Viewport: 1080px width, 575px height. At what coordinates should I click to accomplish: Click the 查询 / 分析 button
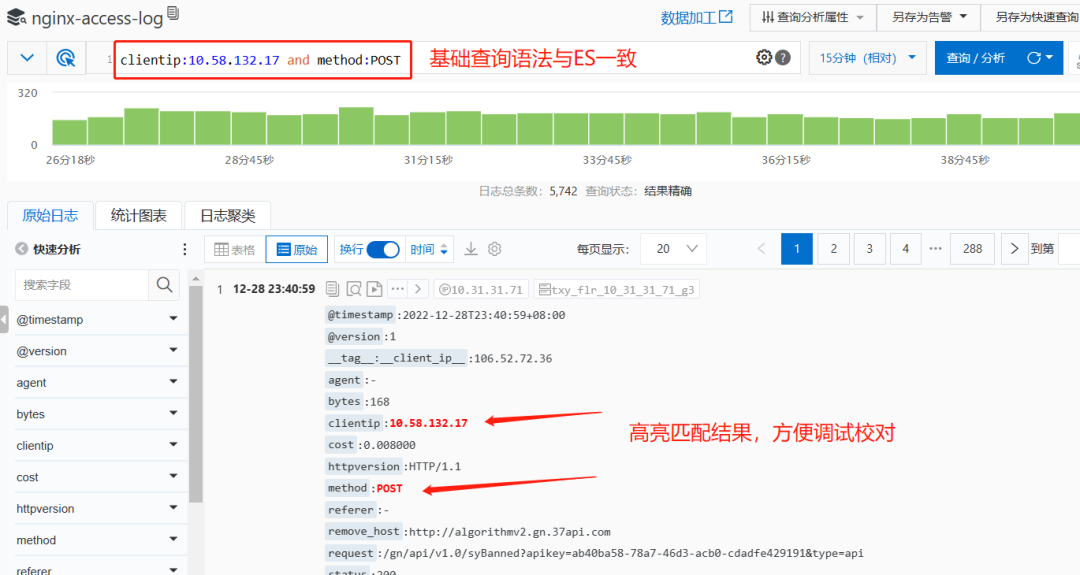coord(975,58)
